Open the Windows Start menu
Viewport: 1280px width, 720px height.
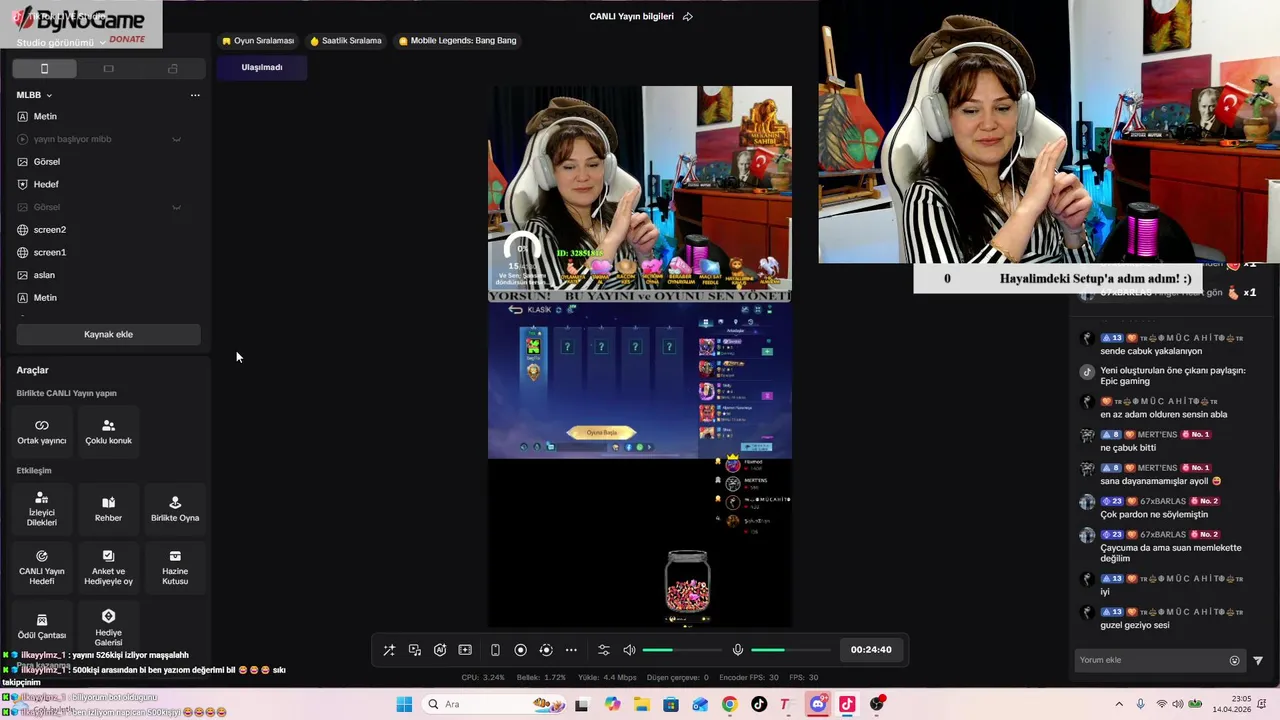coord(404,704)
